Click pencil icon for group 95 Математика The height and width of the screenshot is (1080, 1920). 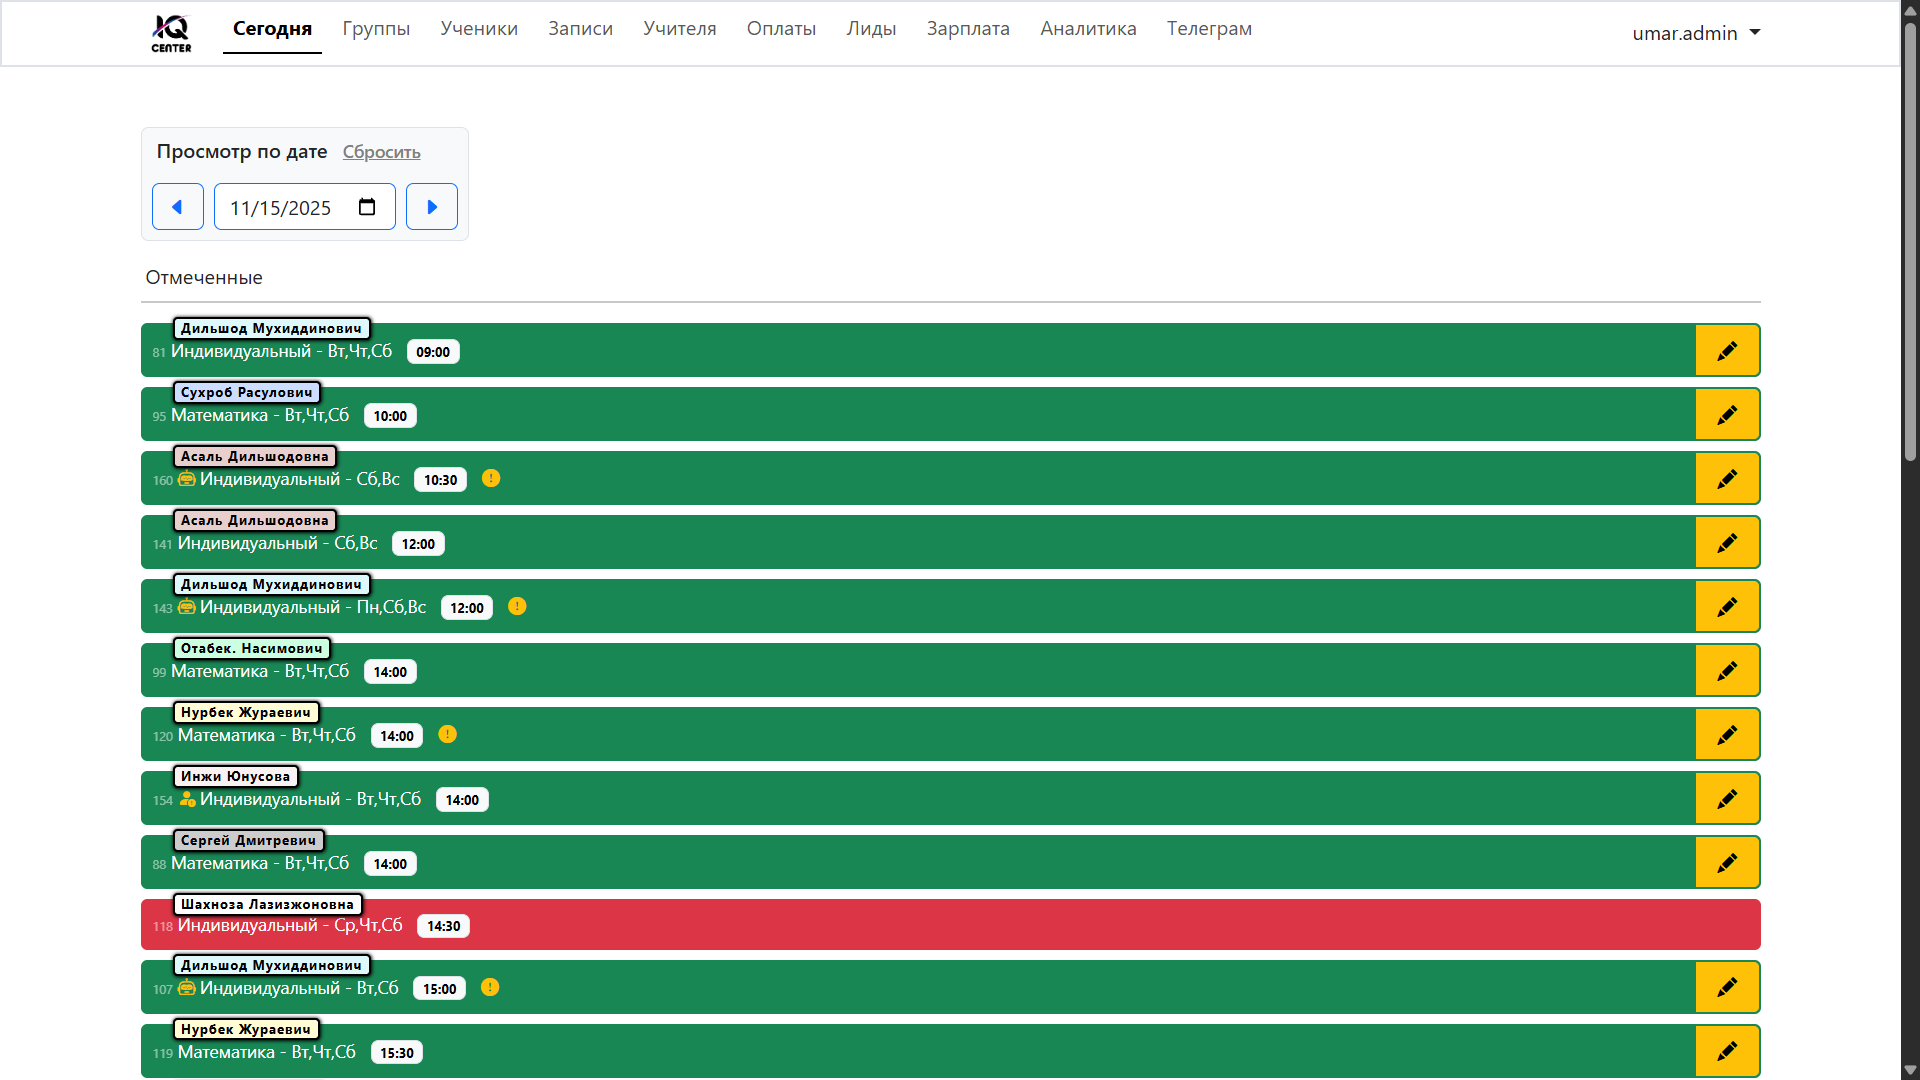[1727, 415]
